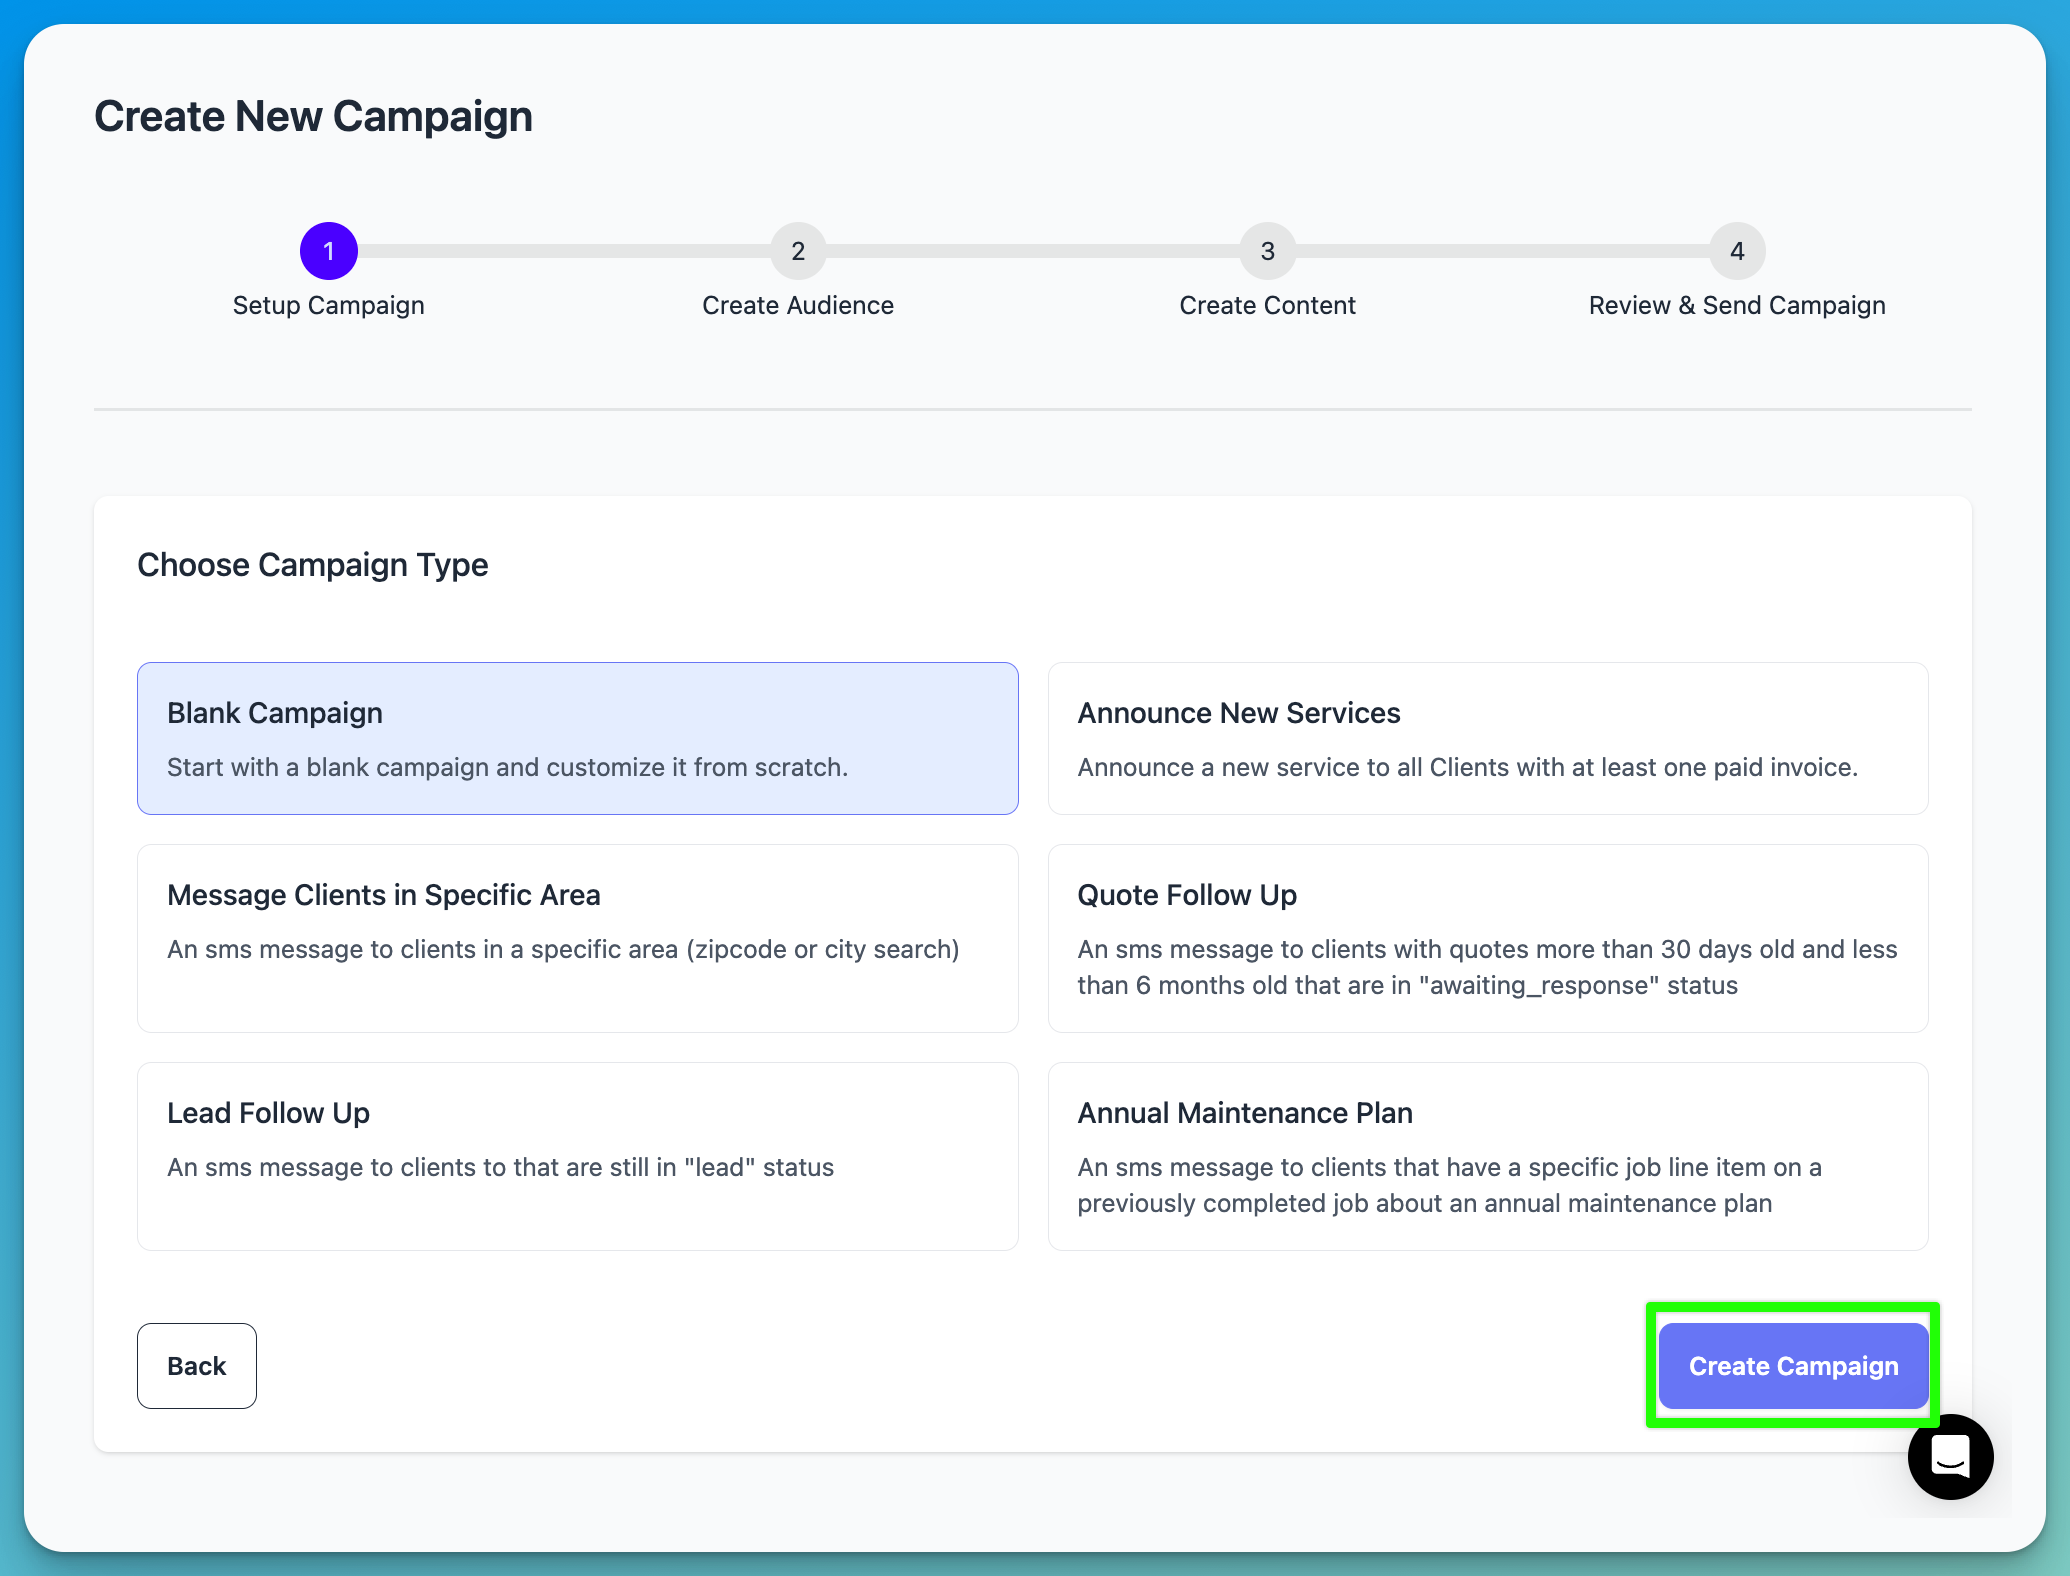Pick the Lead Follow Up campaign type
The width and height of the screenshot is (2070, 1576).
coord(577,1156)
